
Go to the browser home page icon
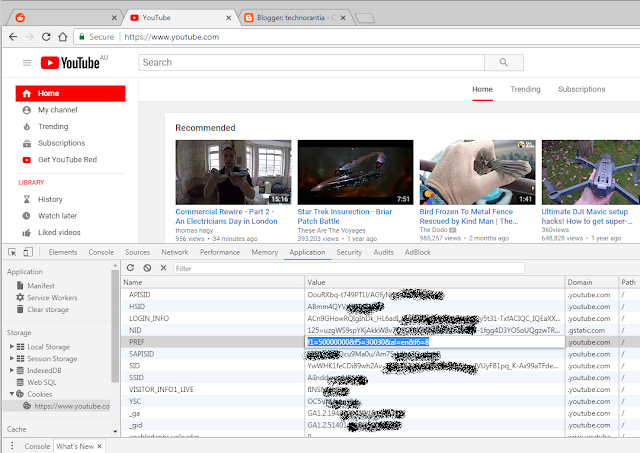pos(62,37)
